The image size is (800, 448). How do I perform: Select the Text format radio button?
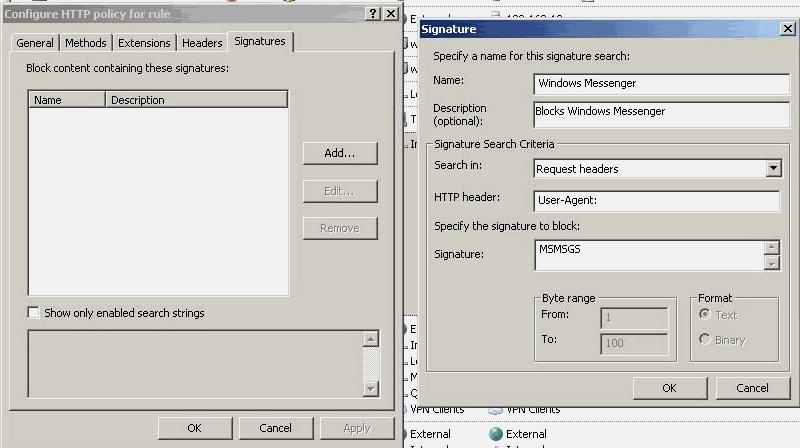coord(705,314)
